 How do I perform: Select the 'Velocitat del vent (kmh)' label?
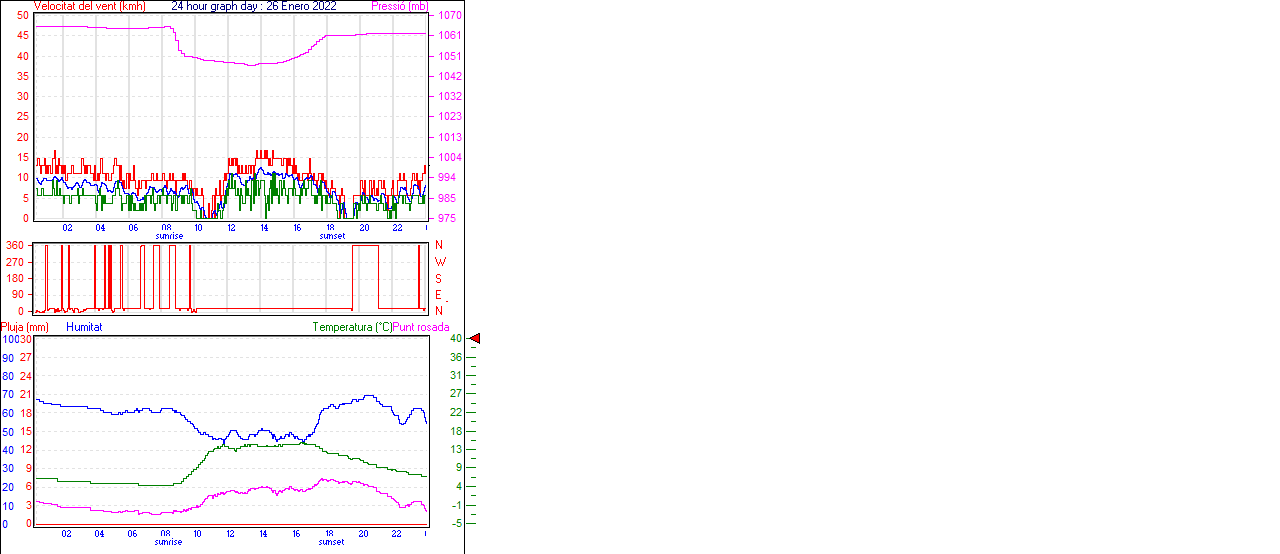point(90,6)
